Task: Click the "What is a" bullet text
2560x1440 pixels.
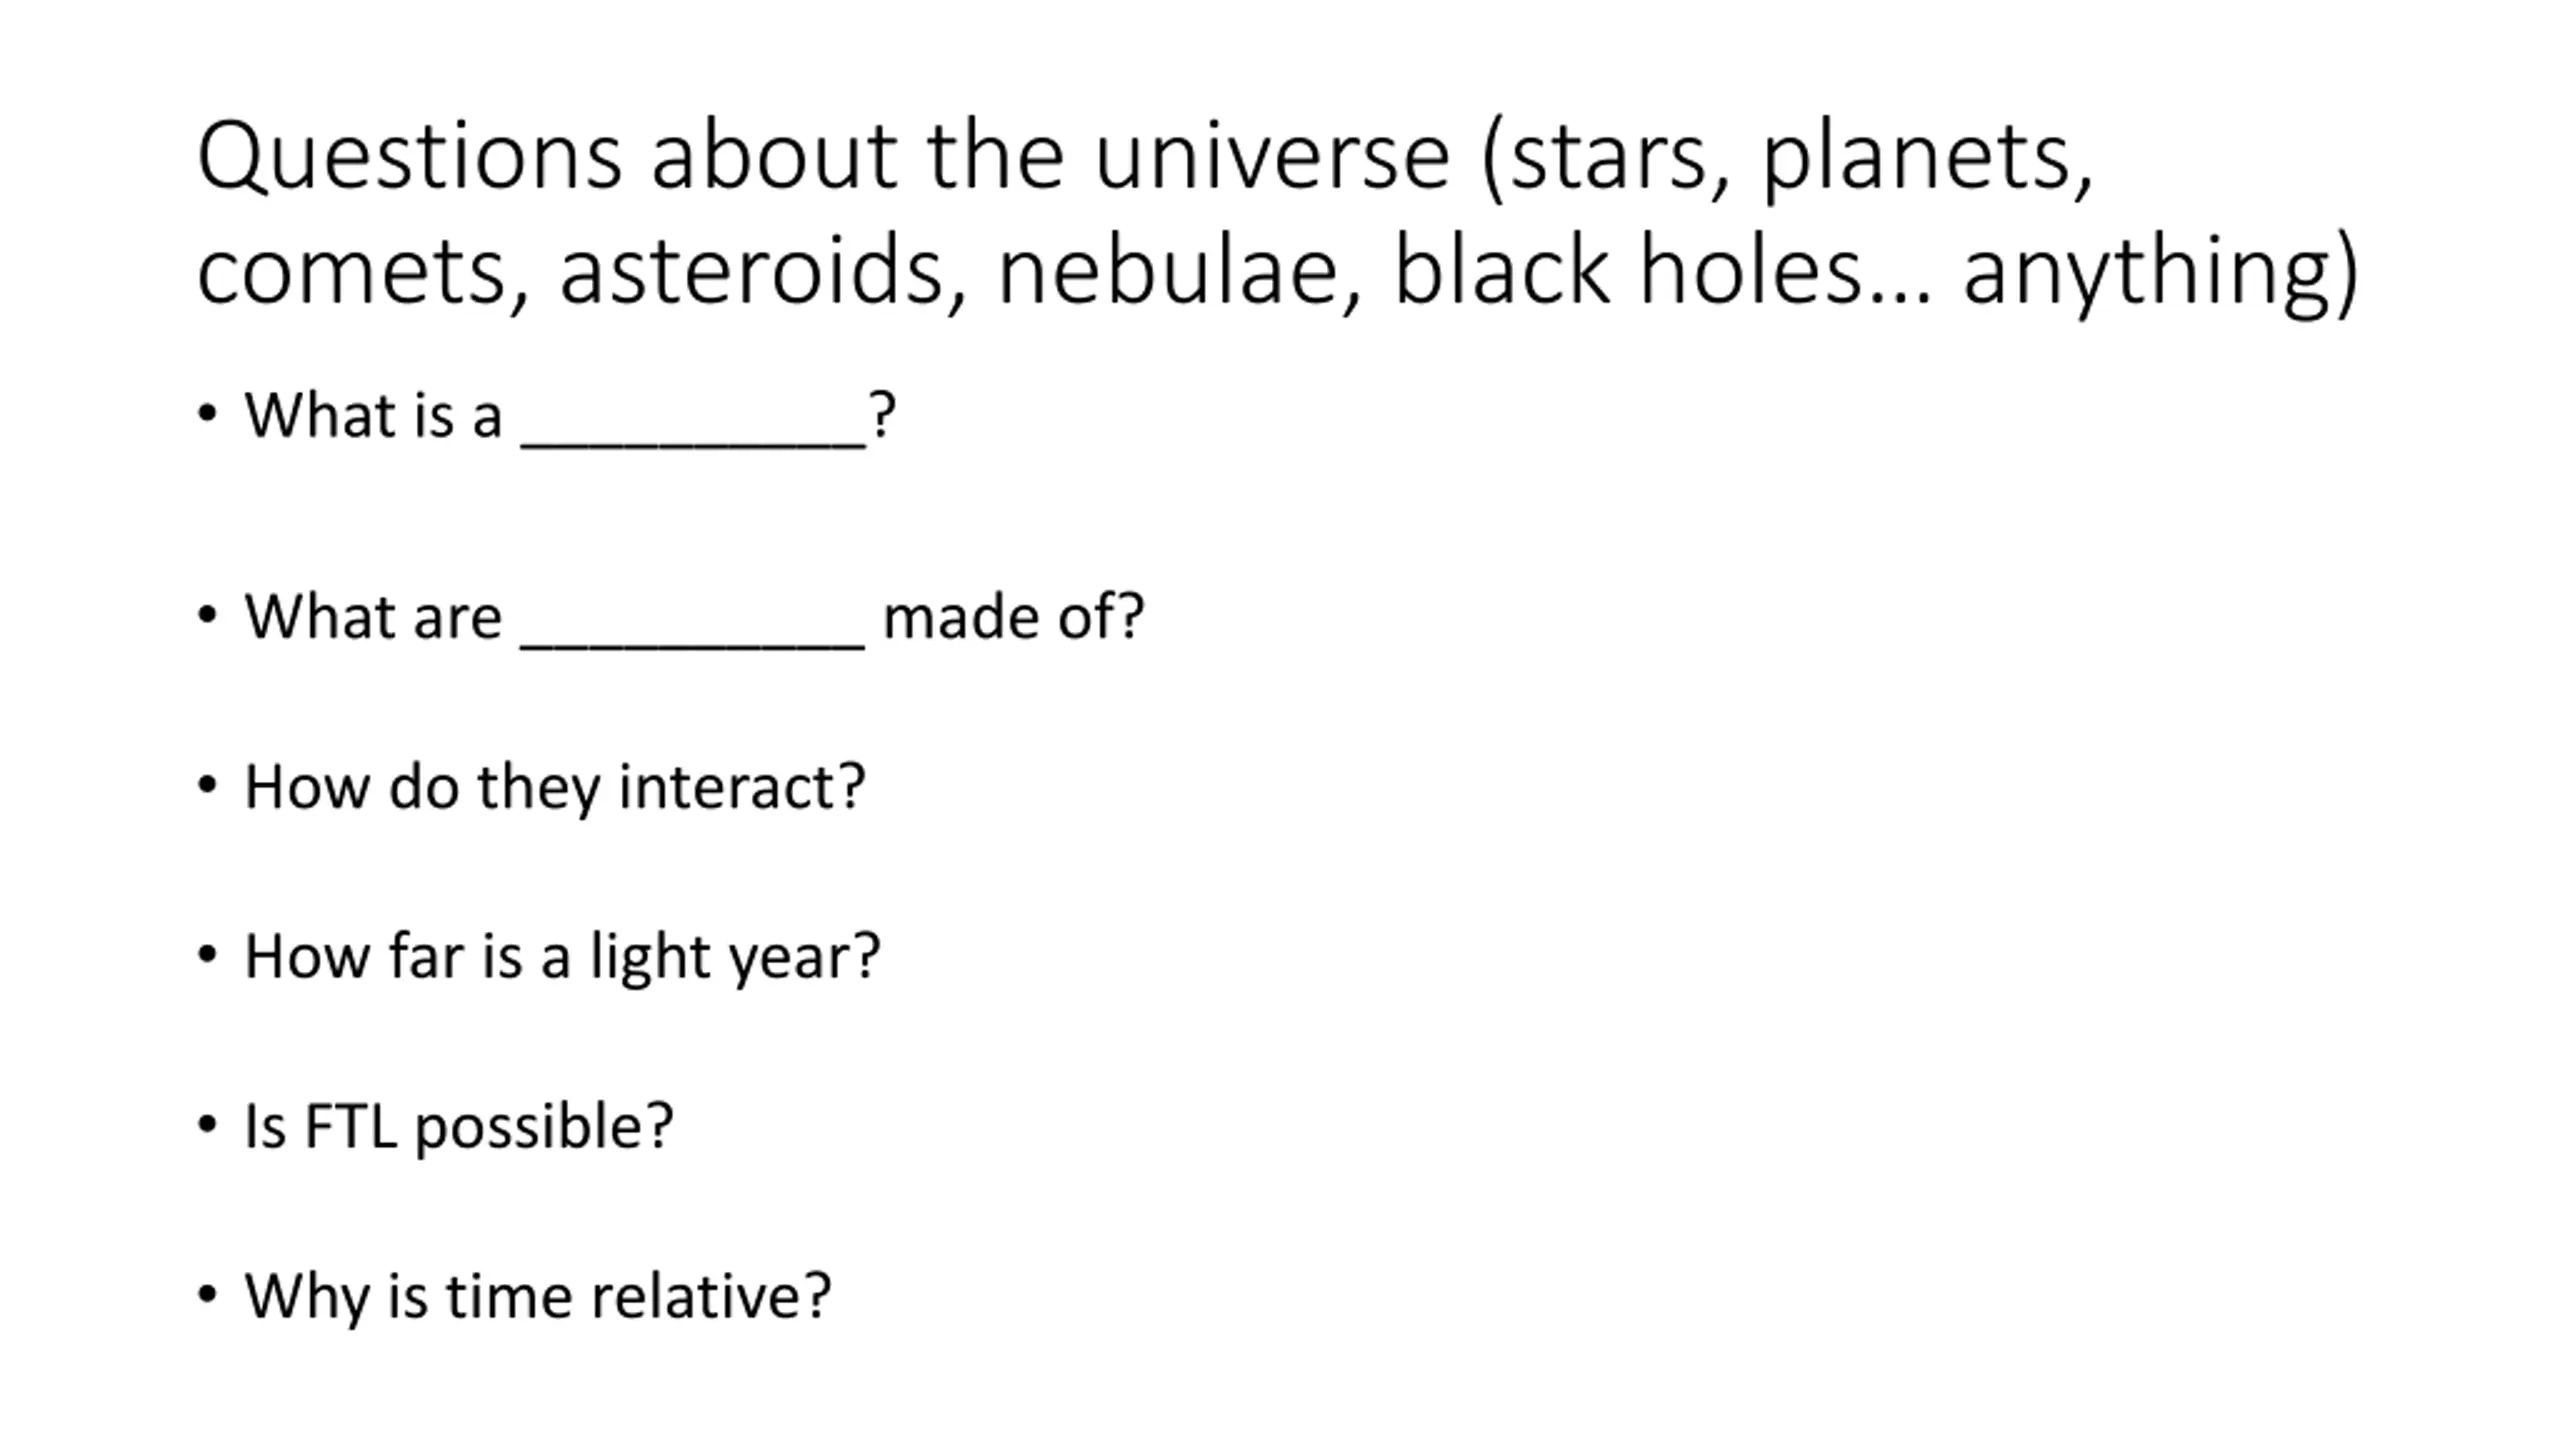Action: pyautogui.click(x=373, y=415)
